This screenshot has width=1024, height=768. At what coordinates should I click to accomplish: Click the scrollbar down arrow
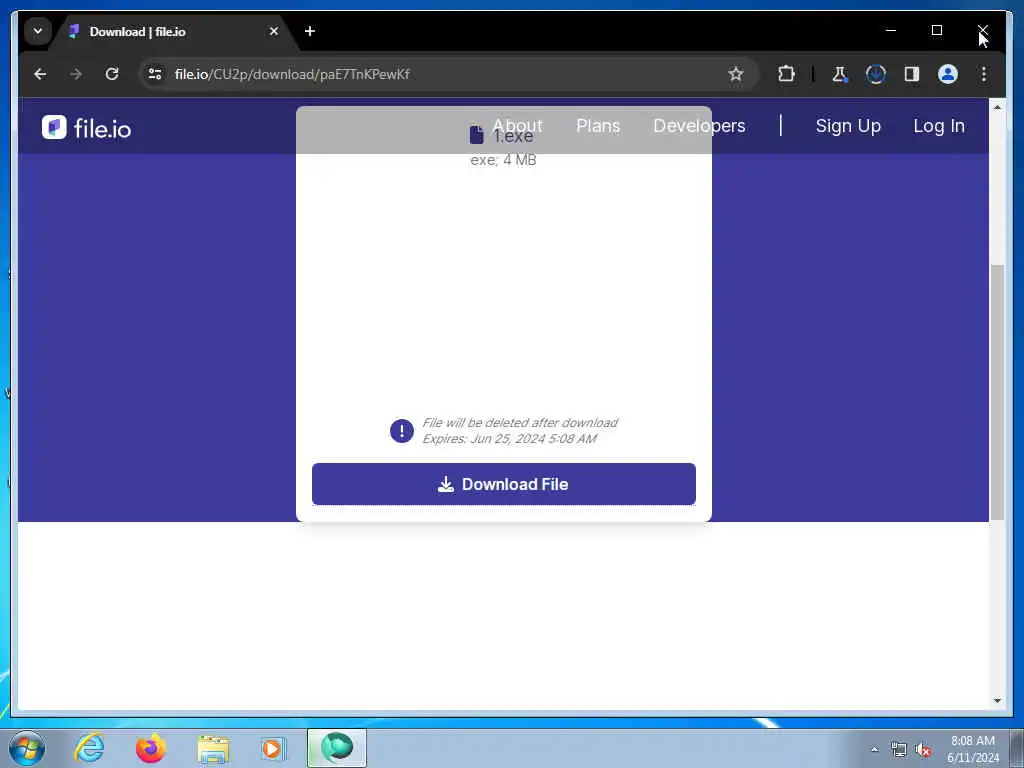997,701
